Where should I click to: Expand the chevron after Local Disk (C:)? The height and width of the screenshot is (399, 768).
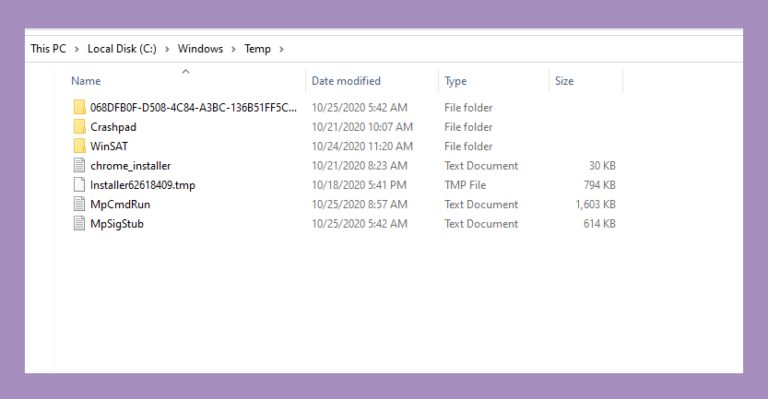[167, 49]
